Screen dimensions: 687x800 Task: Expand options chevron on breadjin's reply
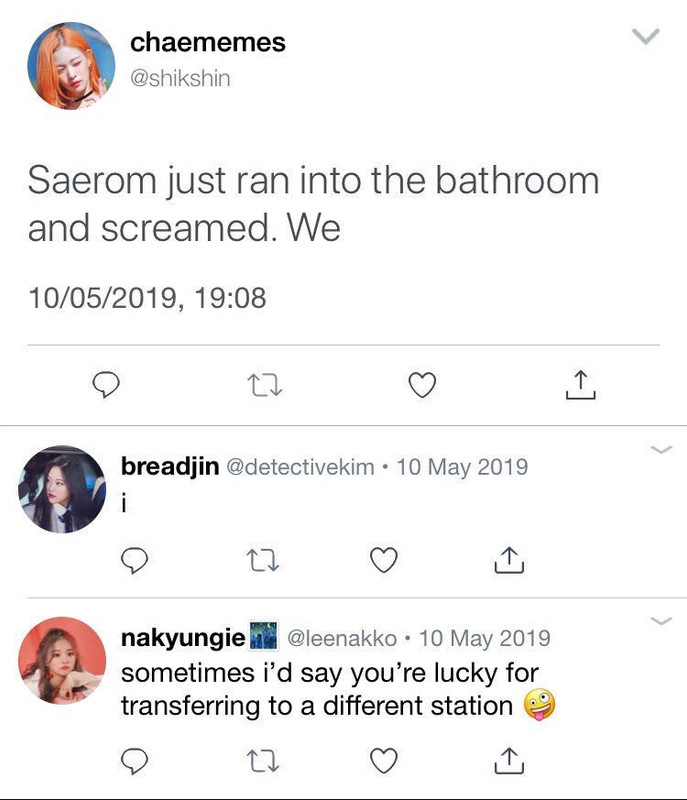pos(661,449)
